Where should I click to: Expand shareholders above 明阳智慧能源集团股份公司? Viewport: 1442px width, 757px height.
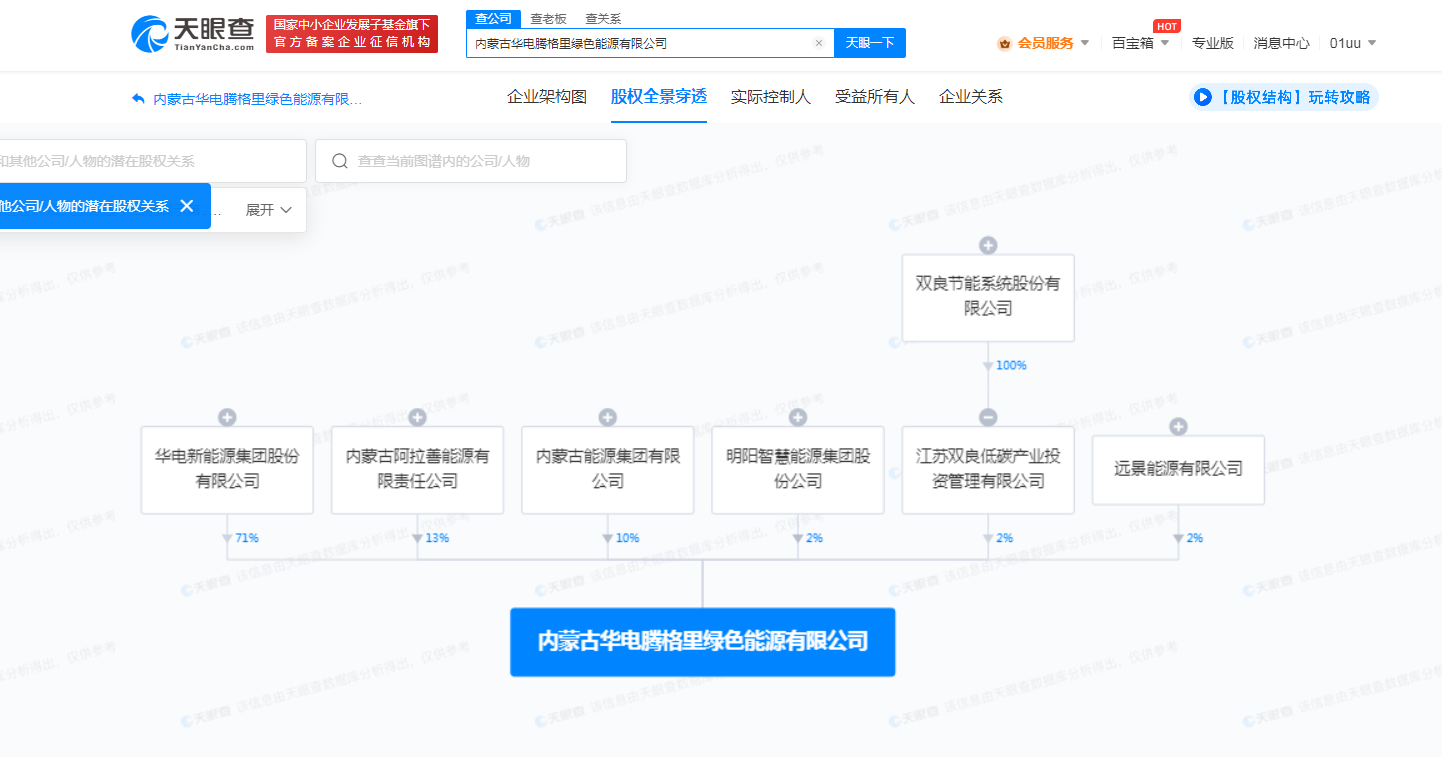(x=798, y=418)
